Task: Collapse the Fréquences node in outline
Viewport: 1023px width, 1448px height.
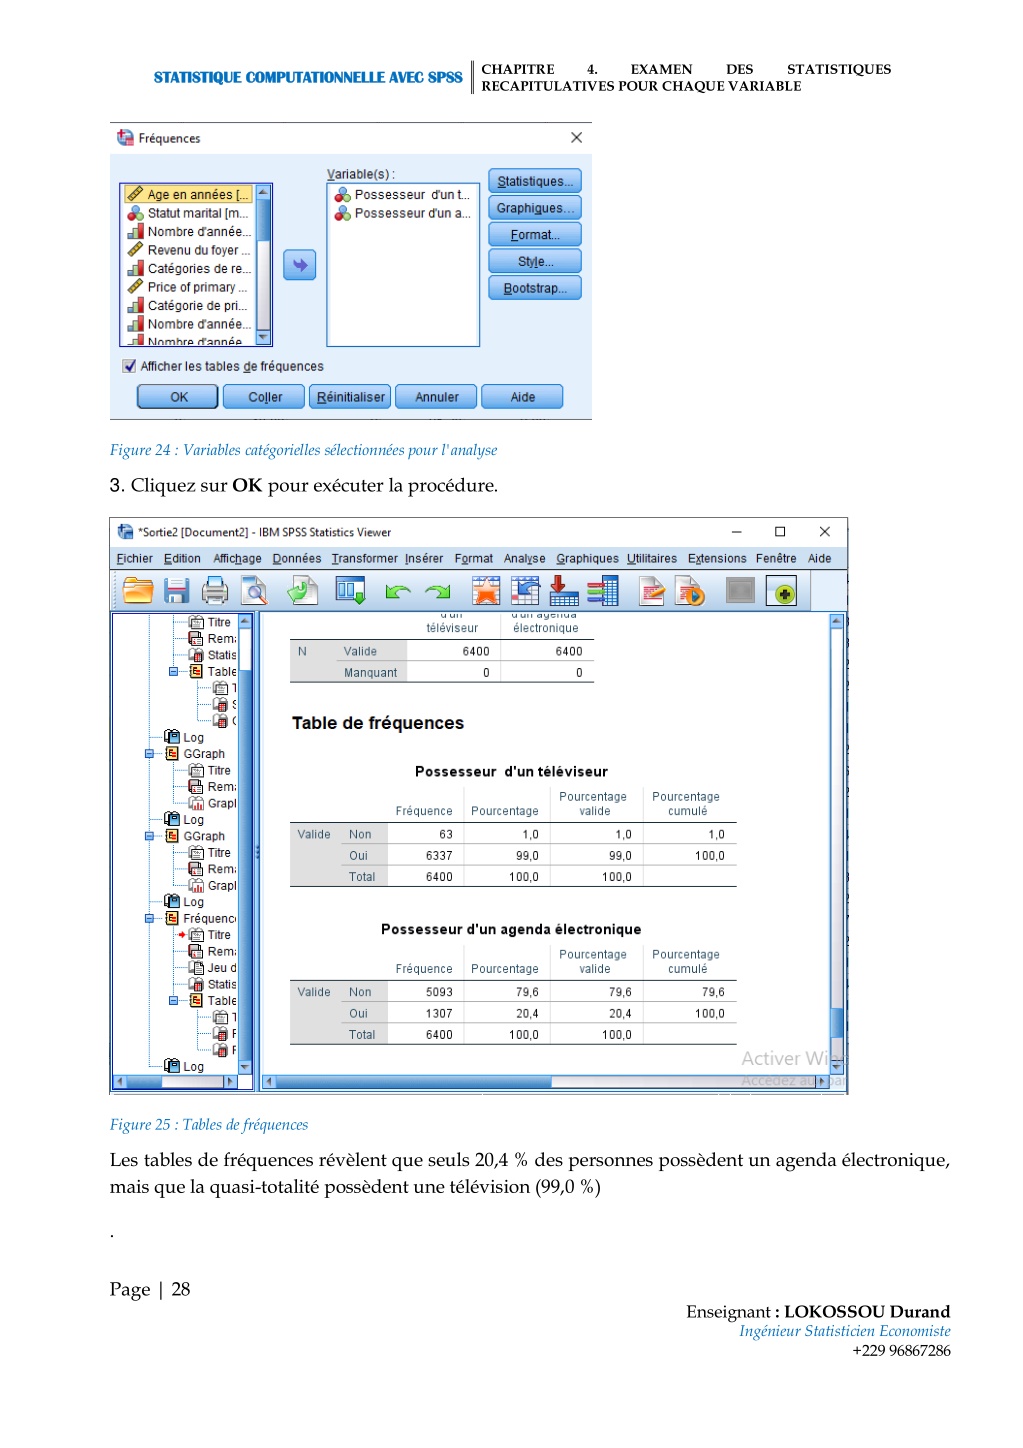Action: point(150,918)
